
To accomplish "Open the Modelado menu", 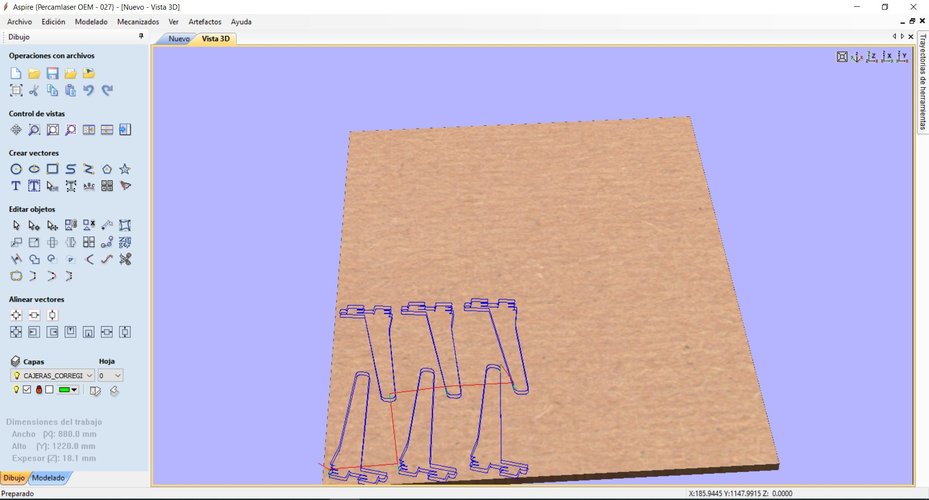I will pos(91,22).
